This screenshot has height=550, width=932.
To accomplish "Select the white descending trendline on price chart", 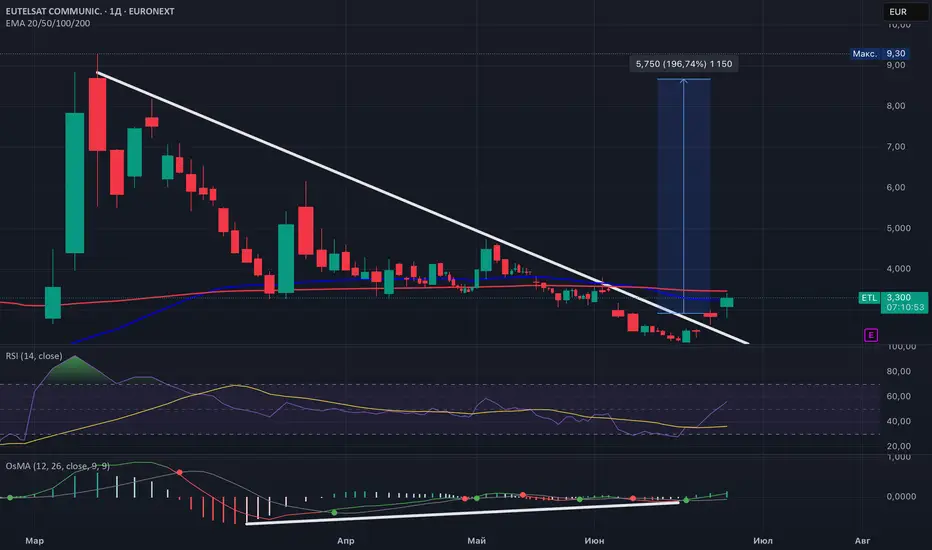I will click(422, 208).
